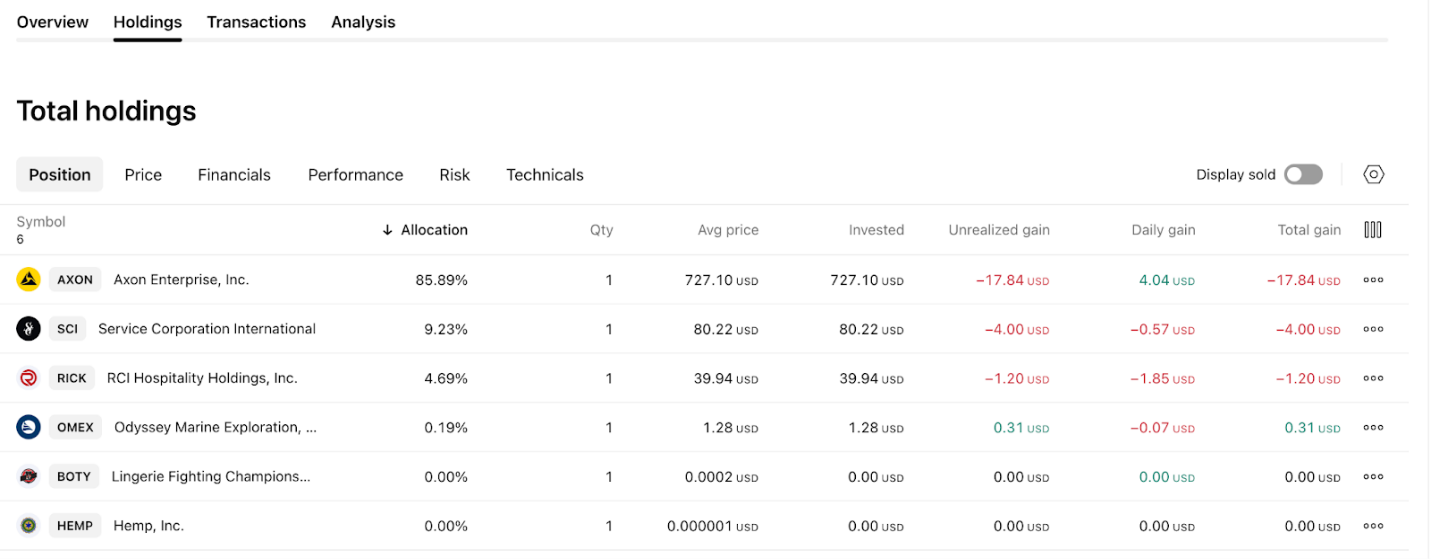Open the more options menu for AXON

pos(1373,280)
